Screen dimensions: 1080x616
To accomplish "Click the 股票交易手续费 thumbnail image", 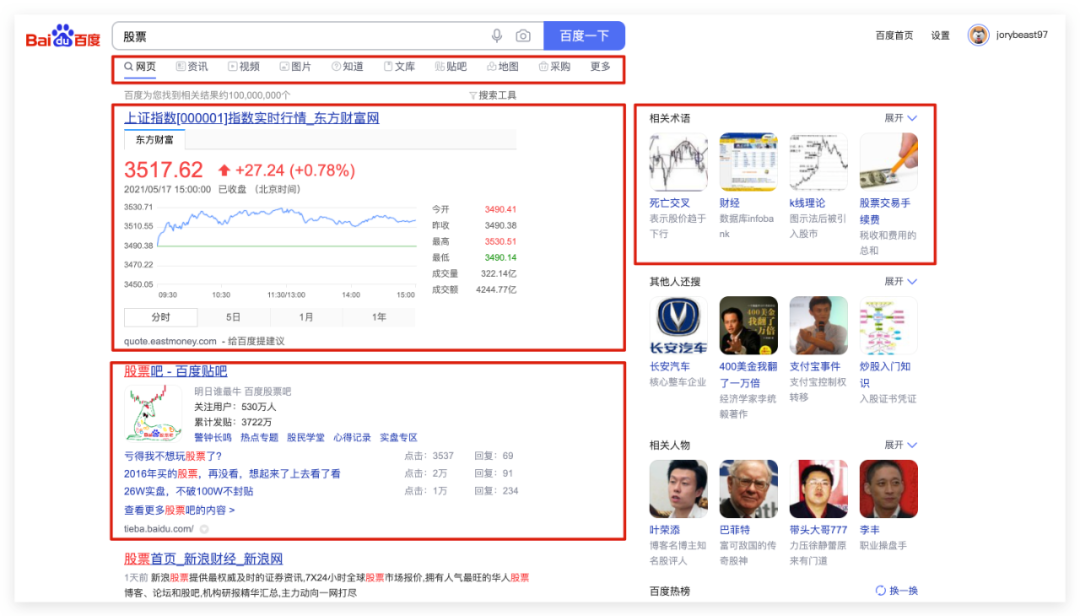I will click(889, 162).
